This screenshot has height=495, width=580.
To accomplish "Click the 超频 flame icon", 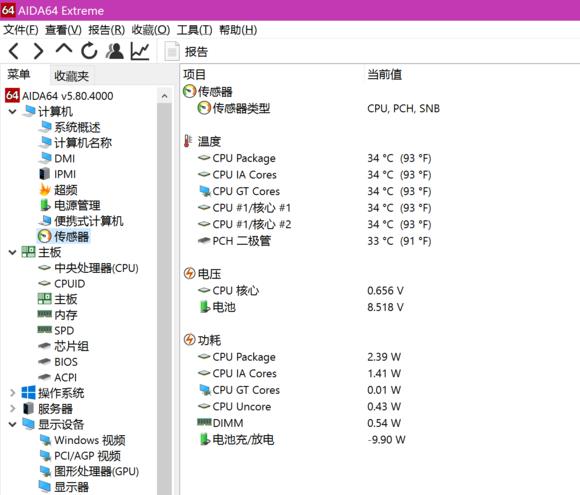I will click(45, 190).
